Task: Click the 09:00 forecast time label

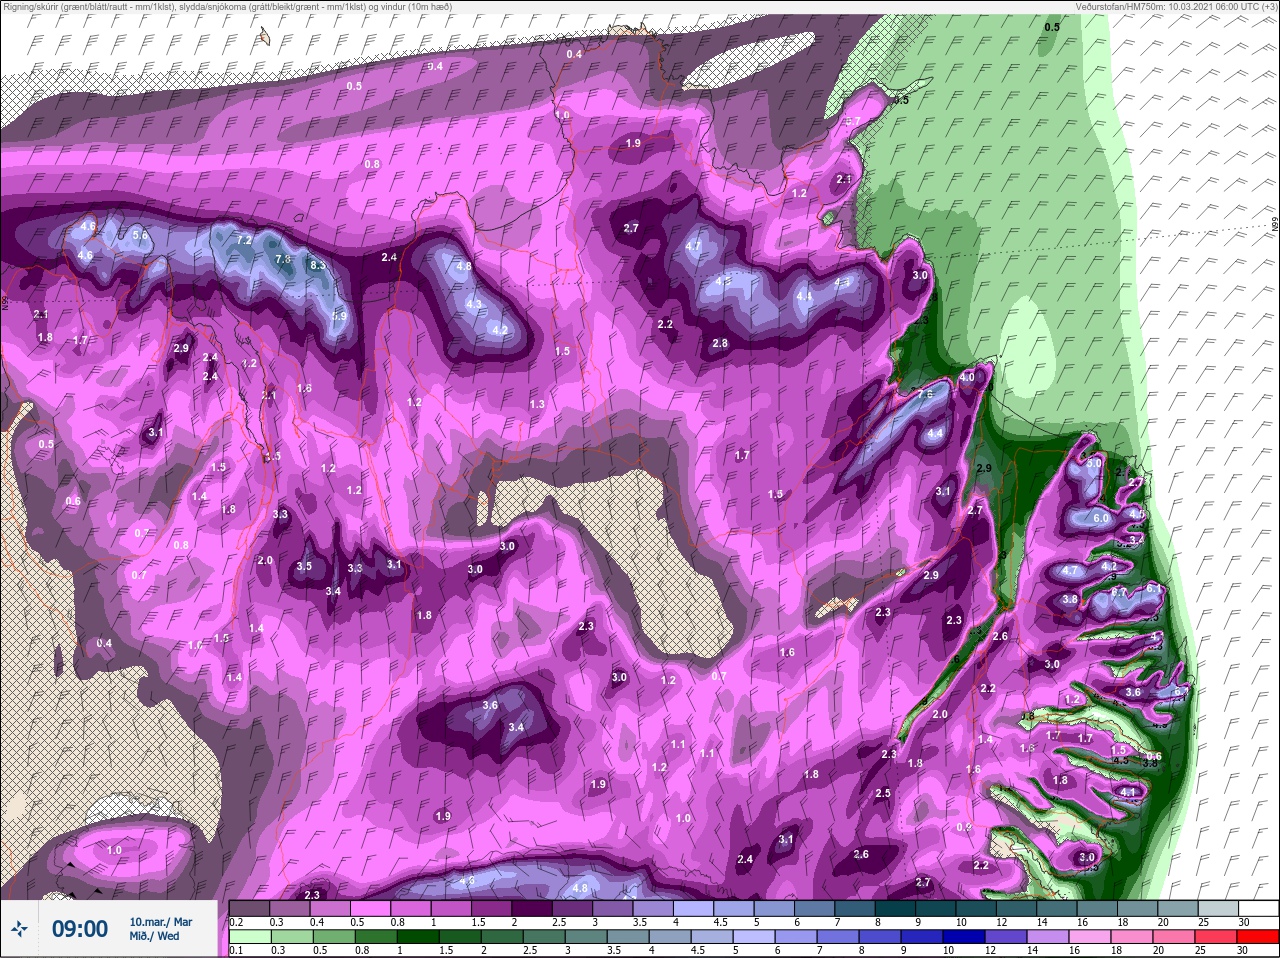Action: [80, 929]
